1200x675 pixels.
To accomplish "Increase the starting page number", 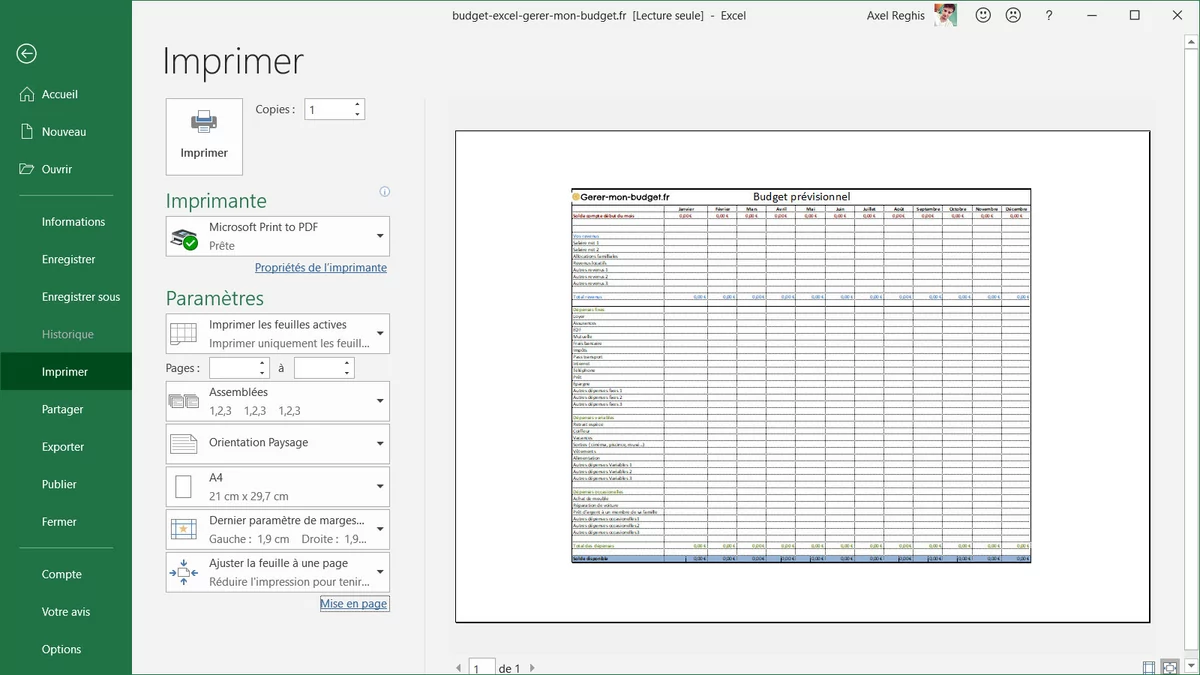I will (x=262, y=363).
